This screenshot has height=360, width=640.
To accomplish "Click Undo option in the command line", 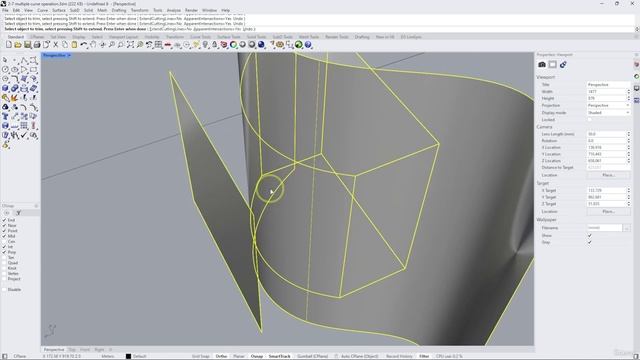I will (x=249, y=29).
